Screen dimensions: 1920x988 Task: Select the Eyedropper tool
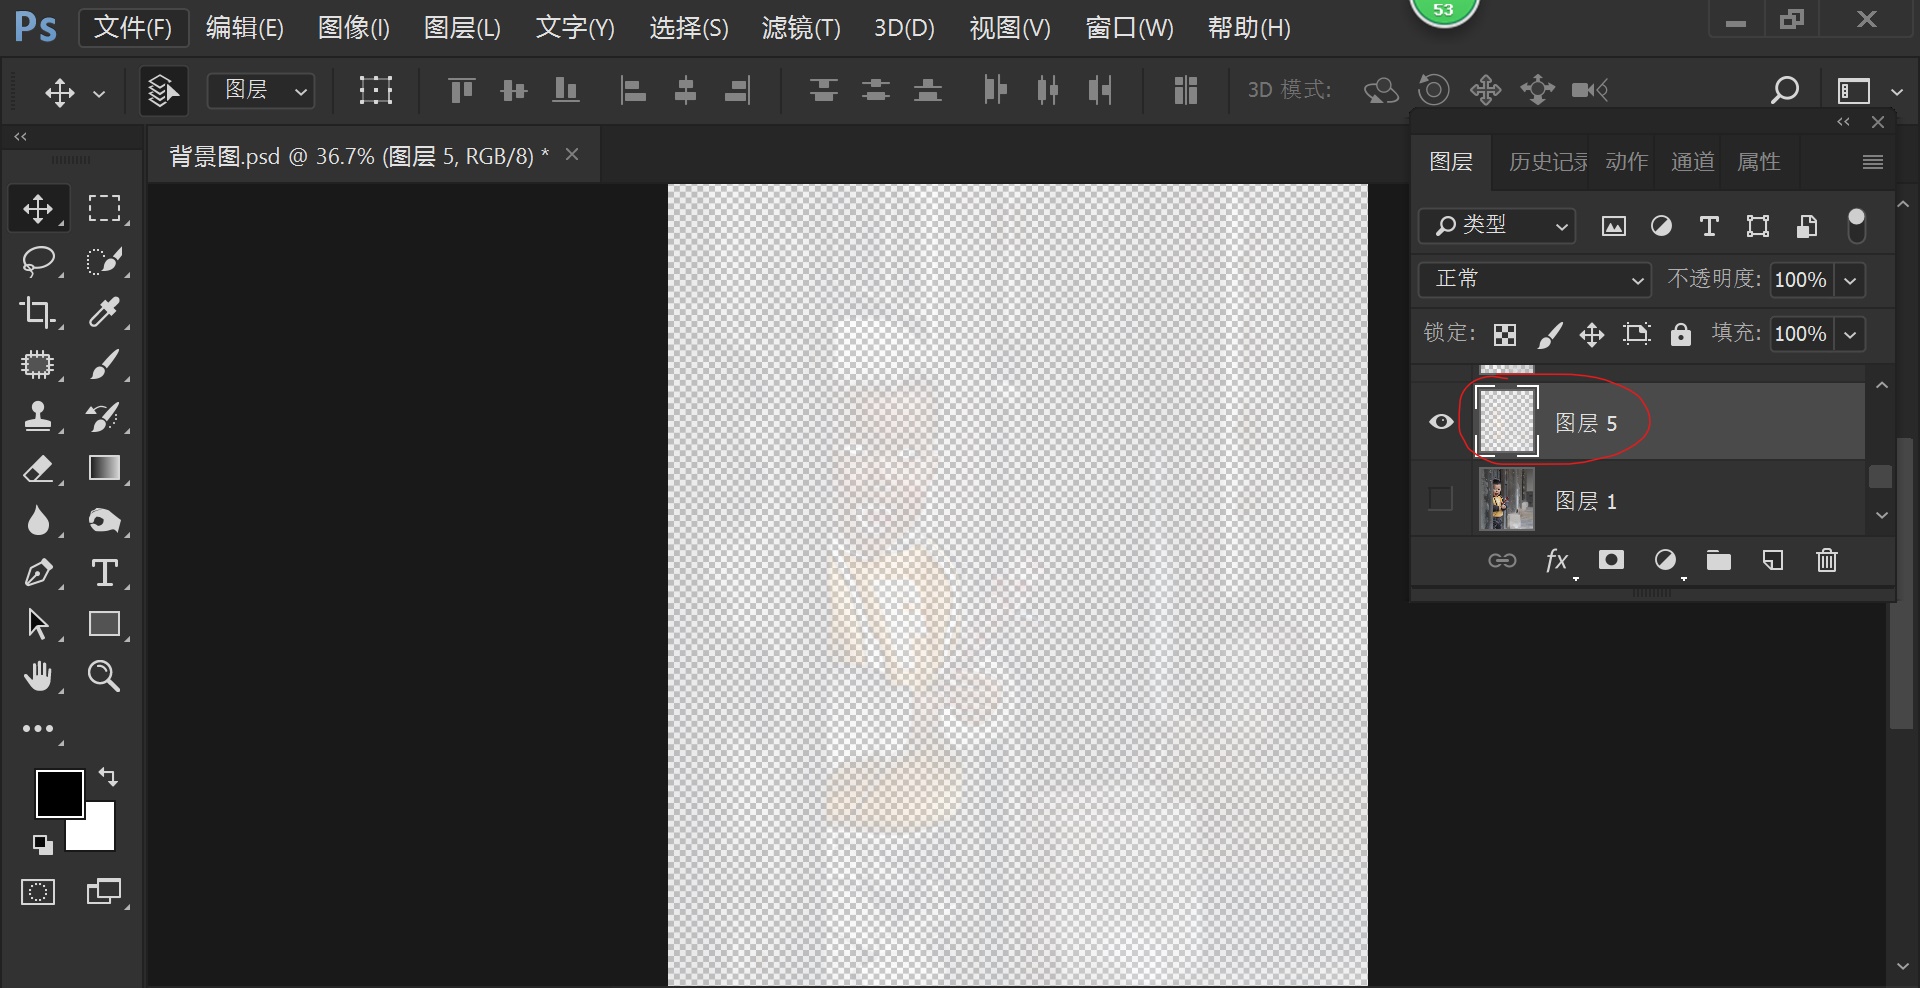coord(104,313)
